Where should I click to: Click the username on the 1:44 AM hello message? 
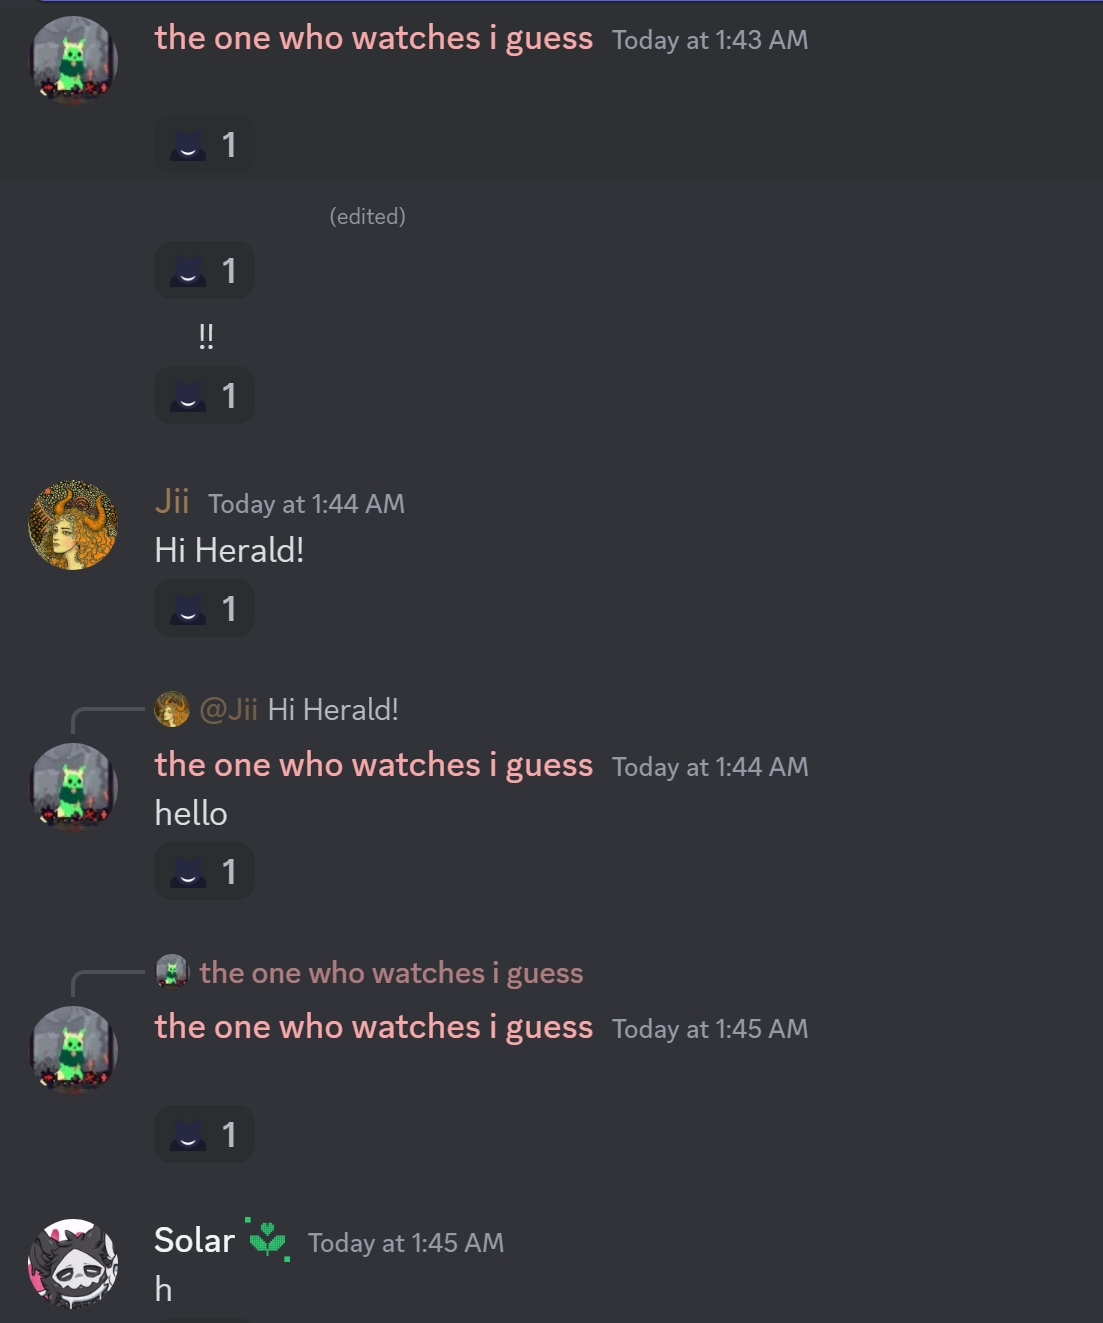[374, 765]
